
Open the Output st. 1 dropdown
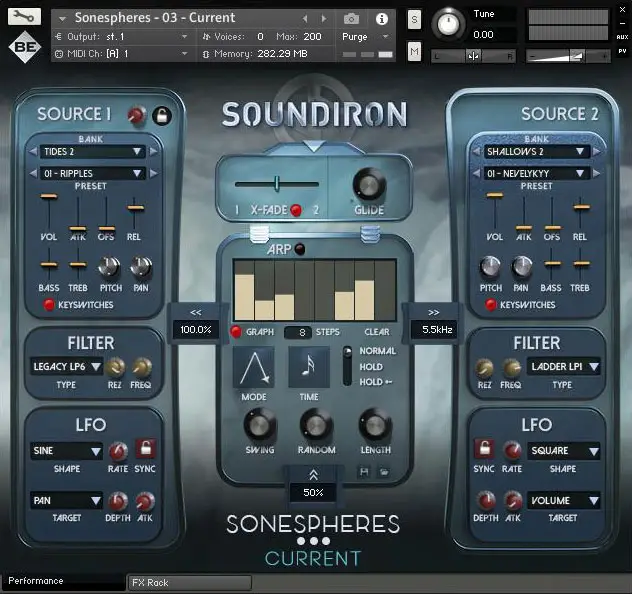pos(122,37)
